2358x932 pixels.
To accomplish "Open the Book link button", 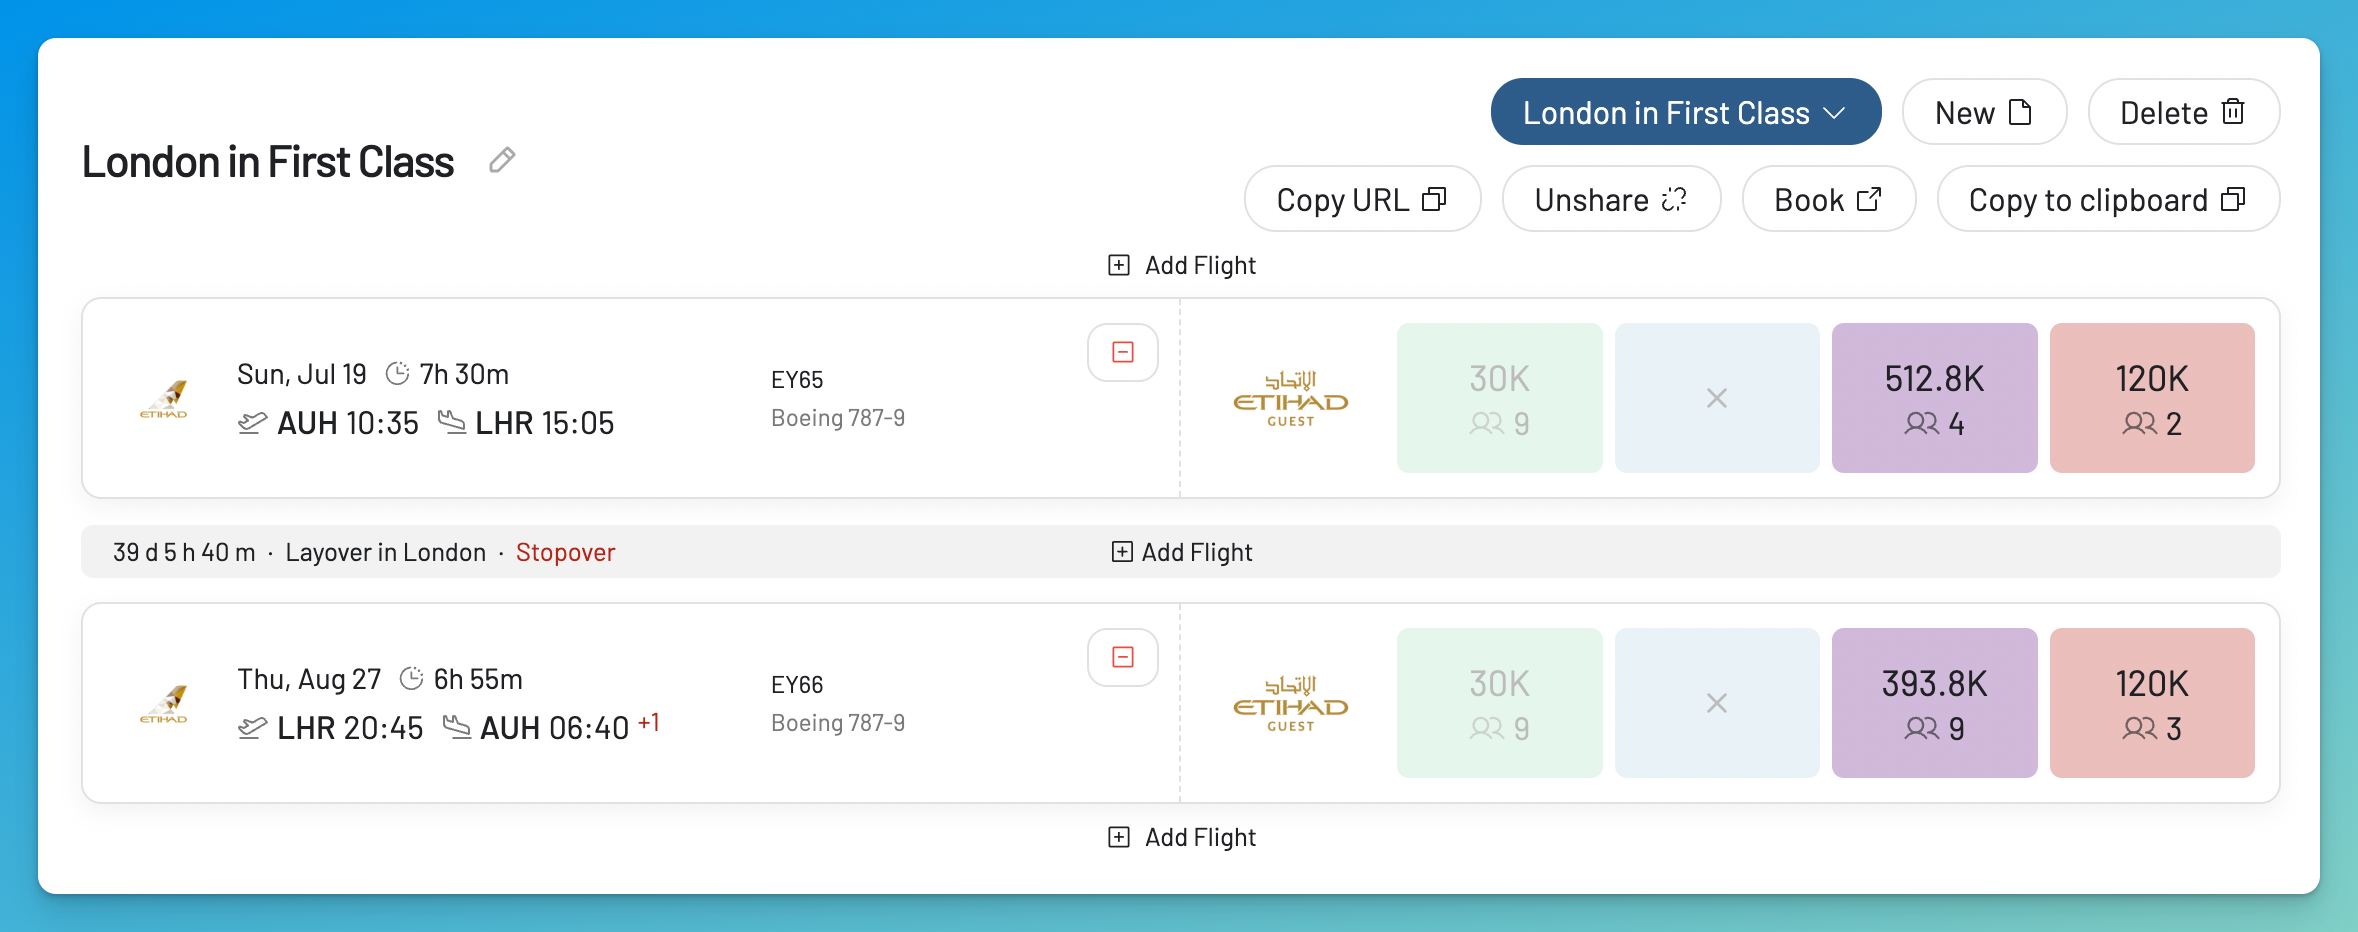I will click(1828, 199).
